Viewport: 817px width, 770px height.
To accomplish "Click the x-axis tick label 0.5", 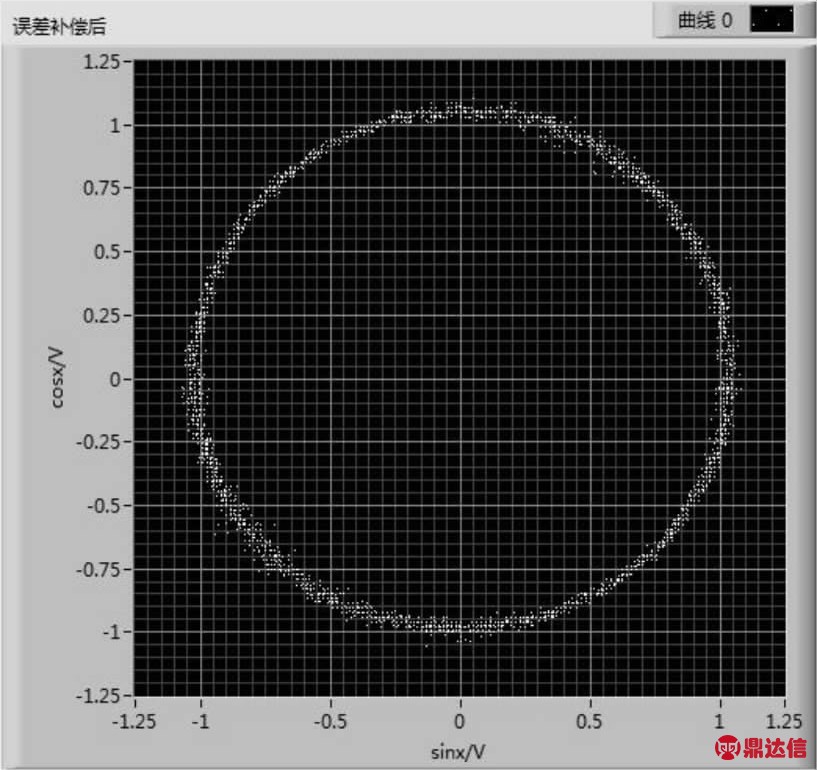I will click(x=589, y=722).
